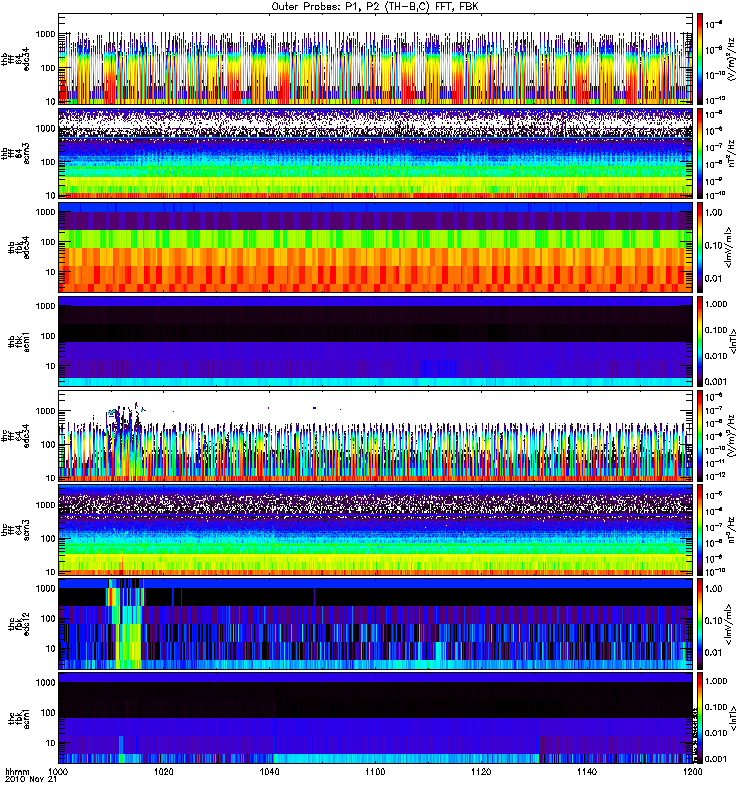
Task: Click the thc fbk scm1 panel color bar
Action: (700, 718)
